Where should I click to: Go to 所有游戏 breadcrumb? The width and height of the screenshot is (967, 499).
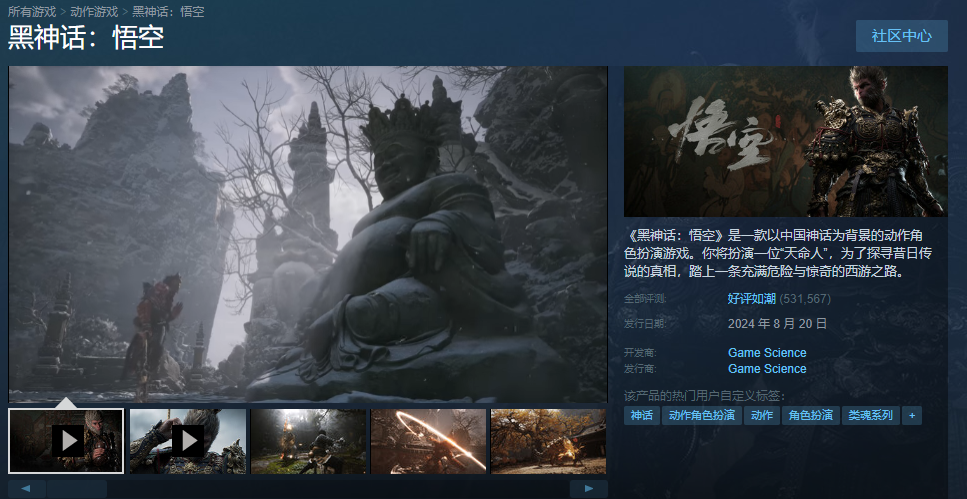coord(32,11)
